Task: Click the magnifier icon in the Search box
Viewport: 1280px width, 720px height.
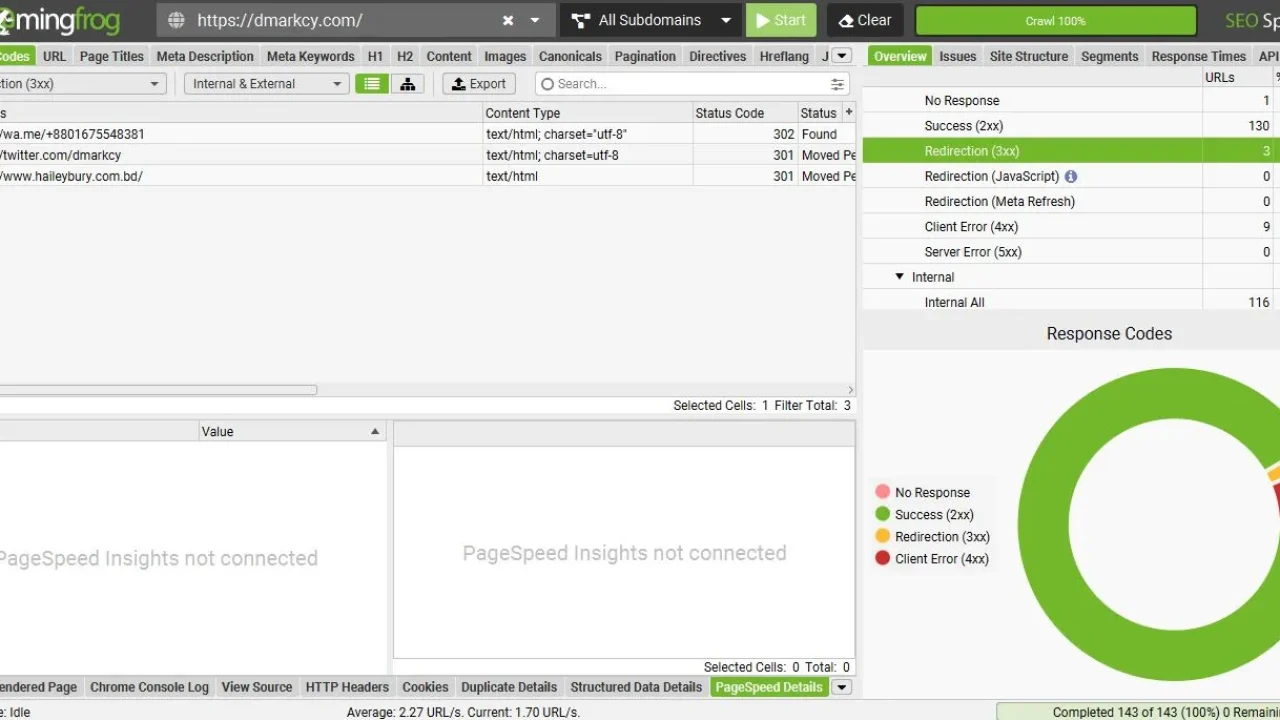Action: 547,83
